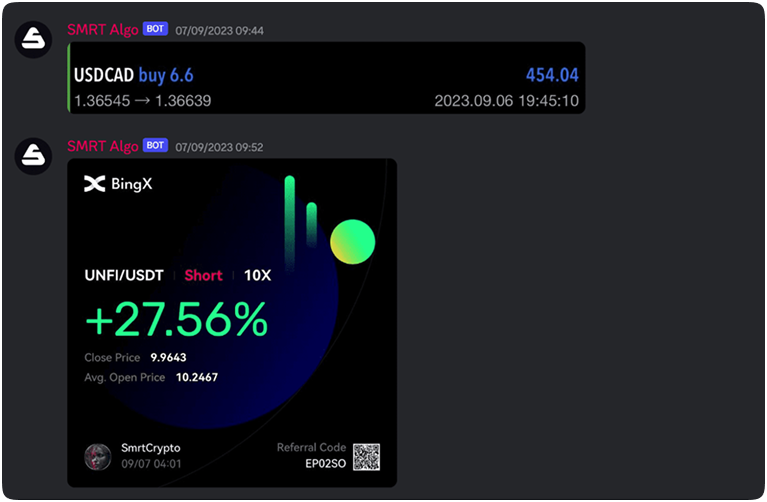Click the red Short position label
Screen dimensions: 767x502
coord(203,275)
